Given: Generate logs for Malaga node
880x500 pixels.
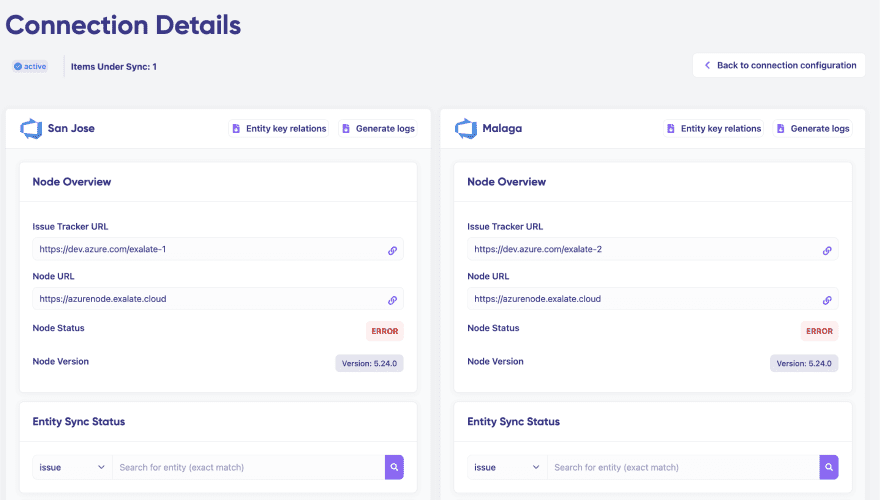Looking at the screenshot, I should click(x=812, y=129).
